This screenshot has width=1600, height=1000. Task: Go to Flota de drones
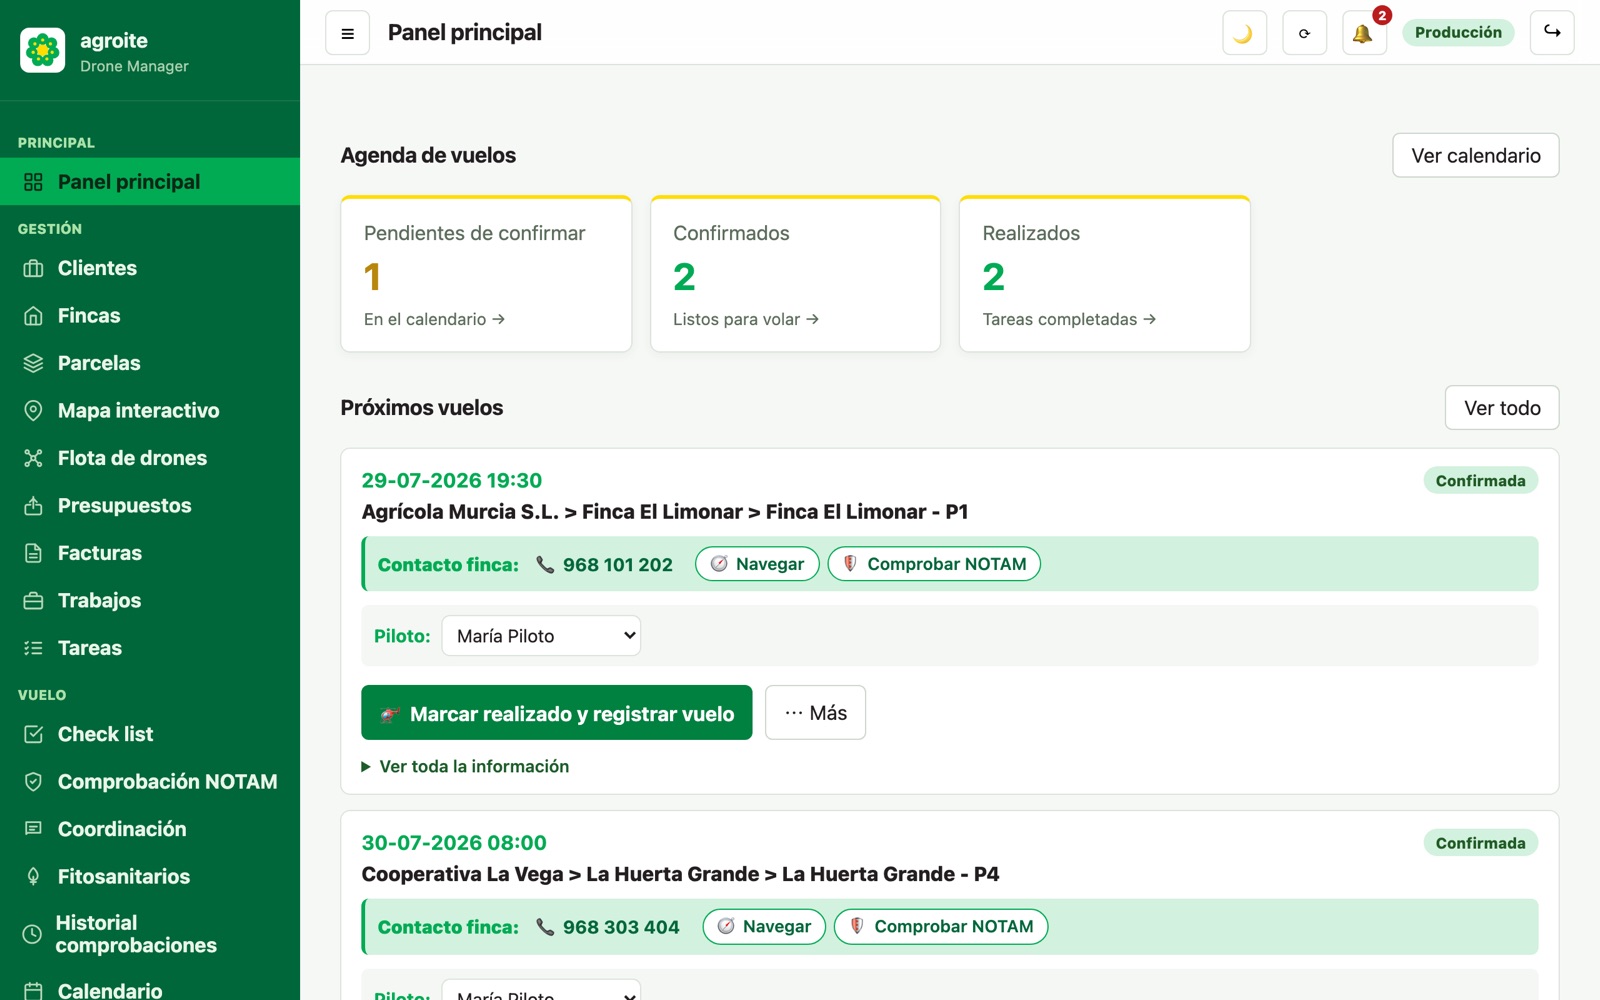[150, 458]
